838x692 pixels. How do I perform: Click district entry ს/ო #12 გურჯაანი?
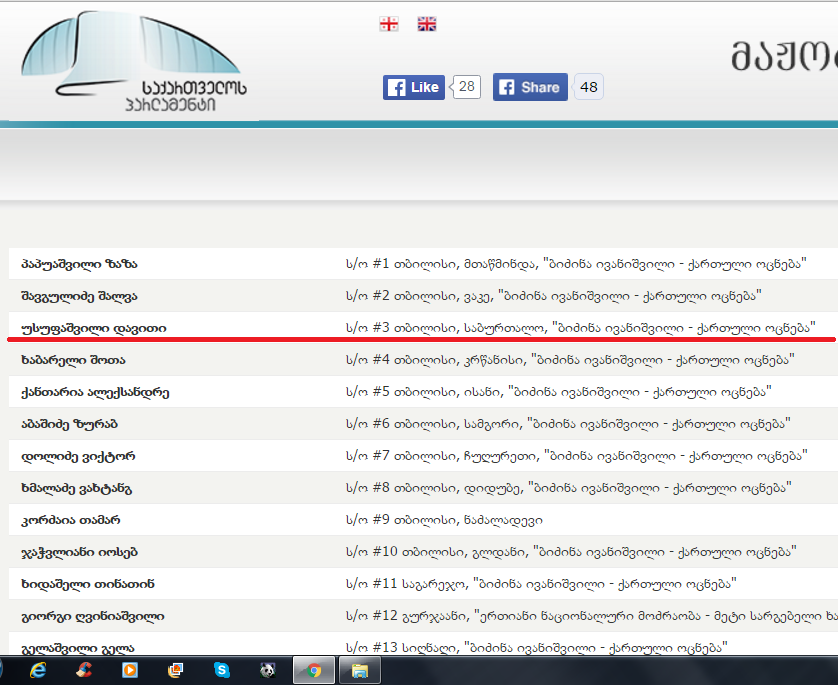[592, 616]
